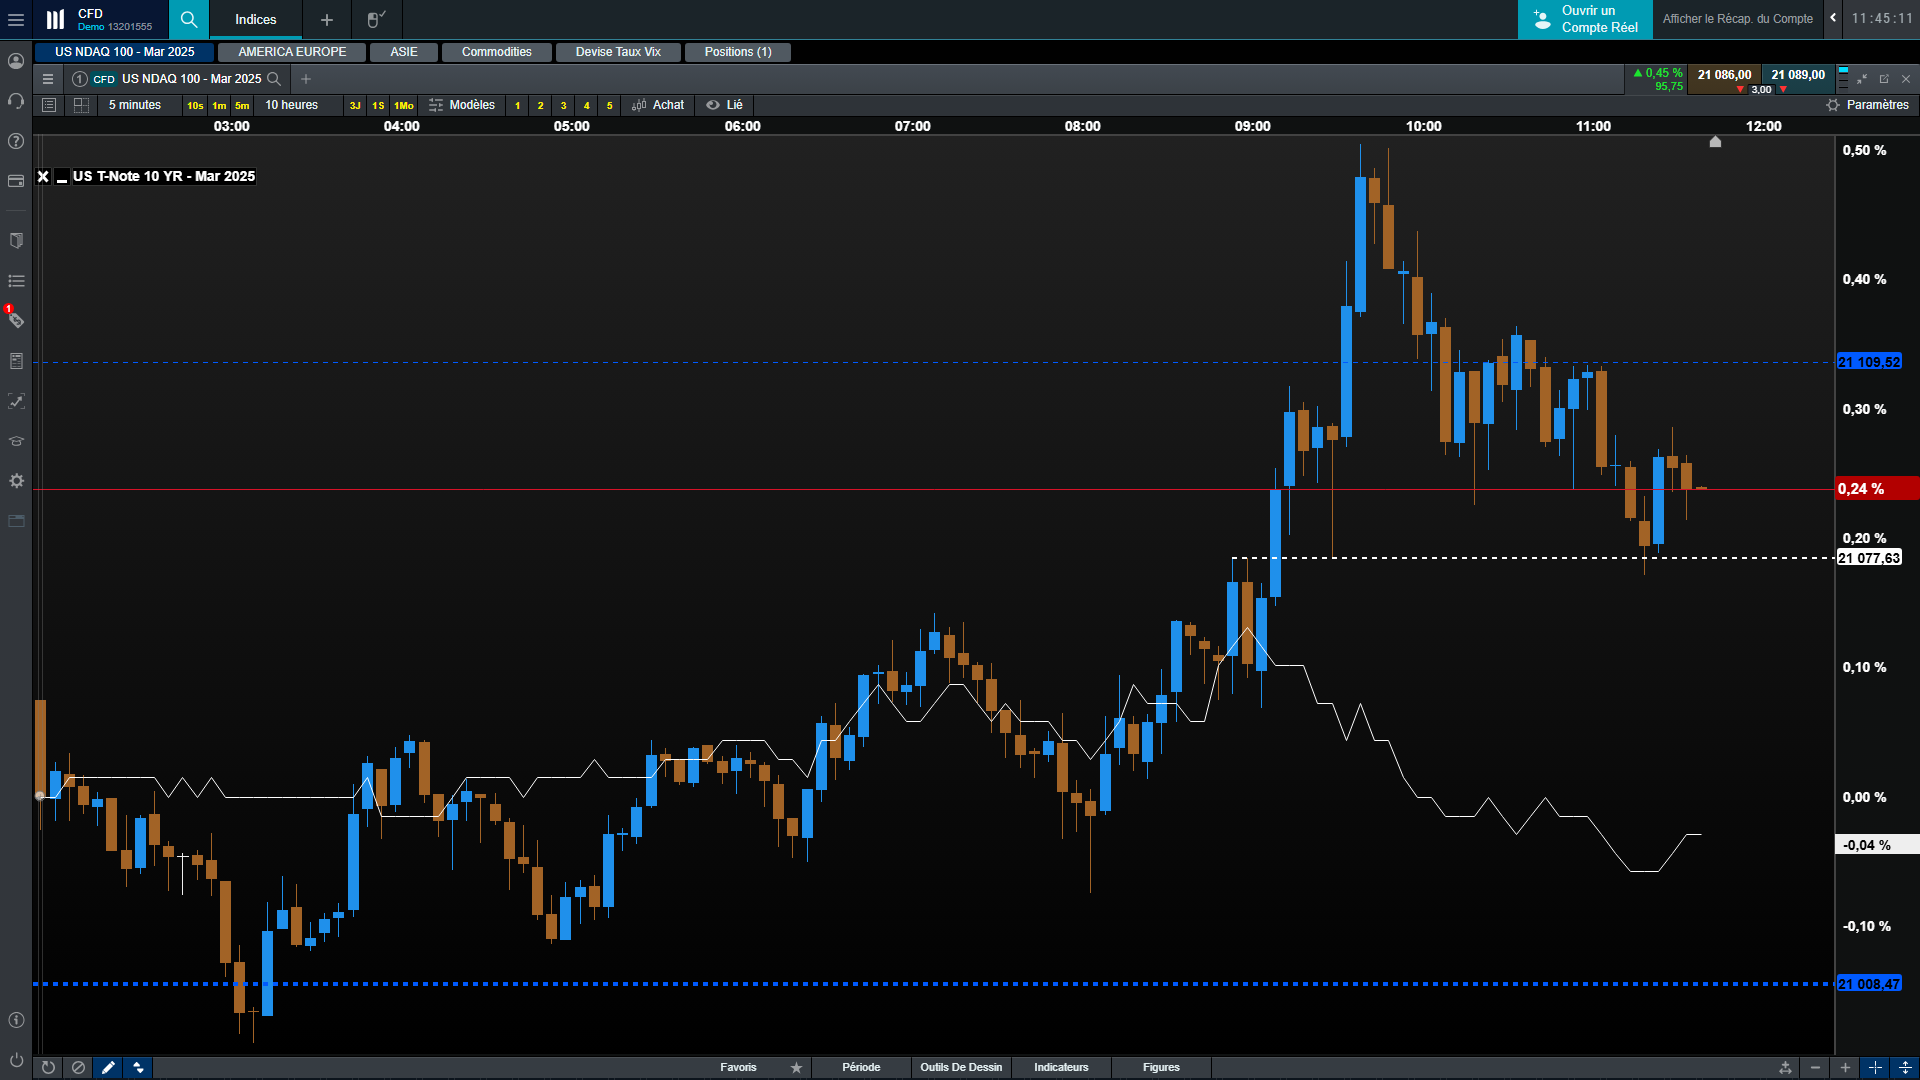This screenshot has height=1080, width=1920.
Task: Remove US T-Note 10 YR overlay with X
Action: coord(43,177)
